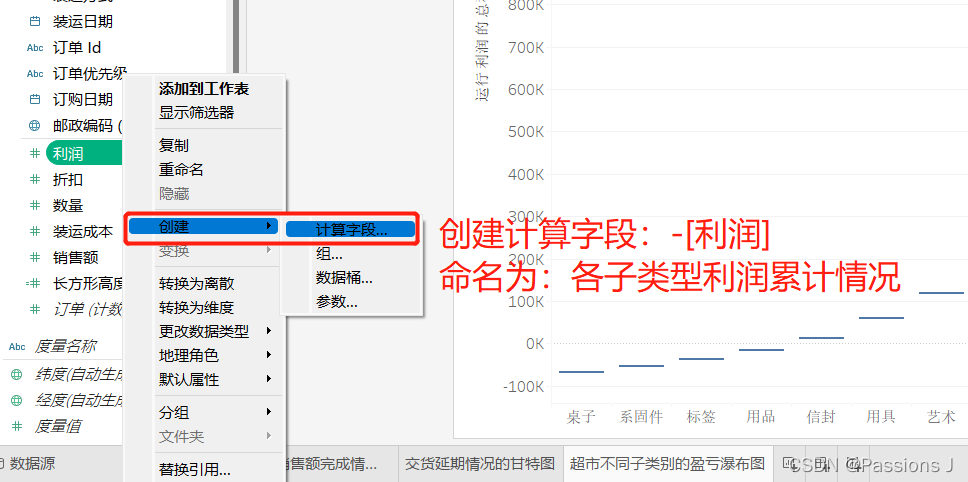Screen dimensions: 968x482
Task: Click the number icon beside 利润
Action: (x=35, y=154)
